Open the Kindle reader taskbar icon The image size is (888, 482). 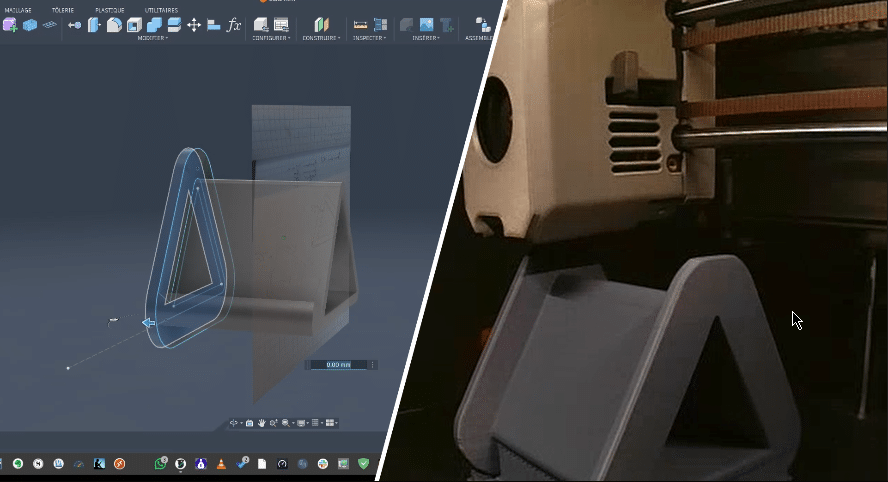click(99, 464)
